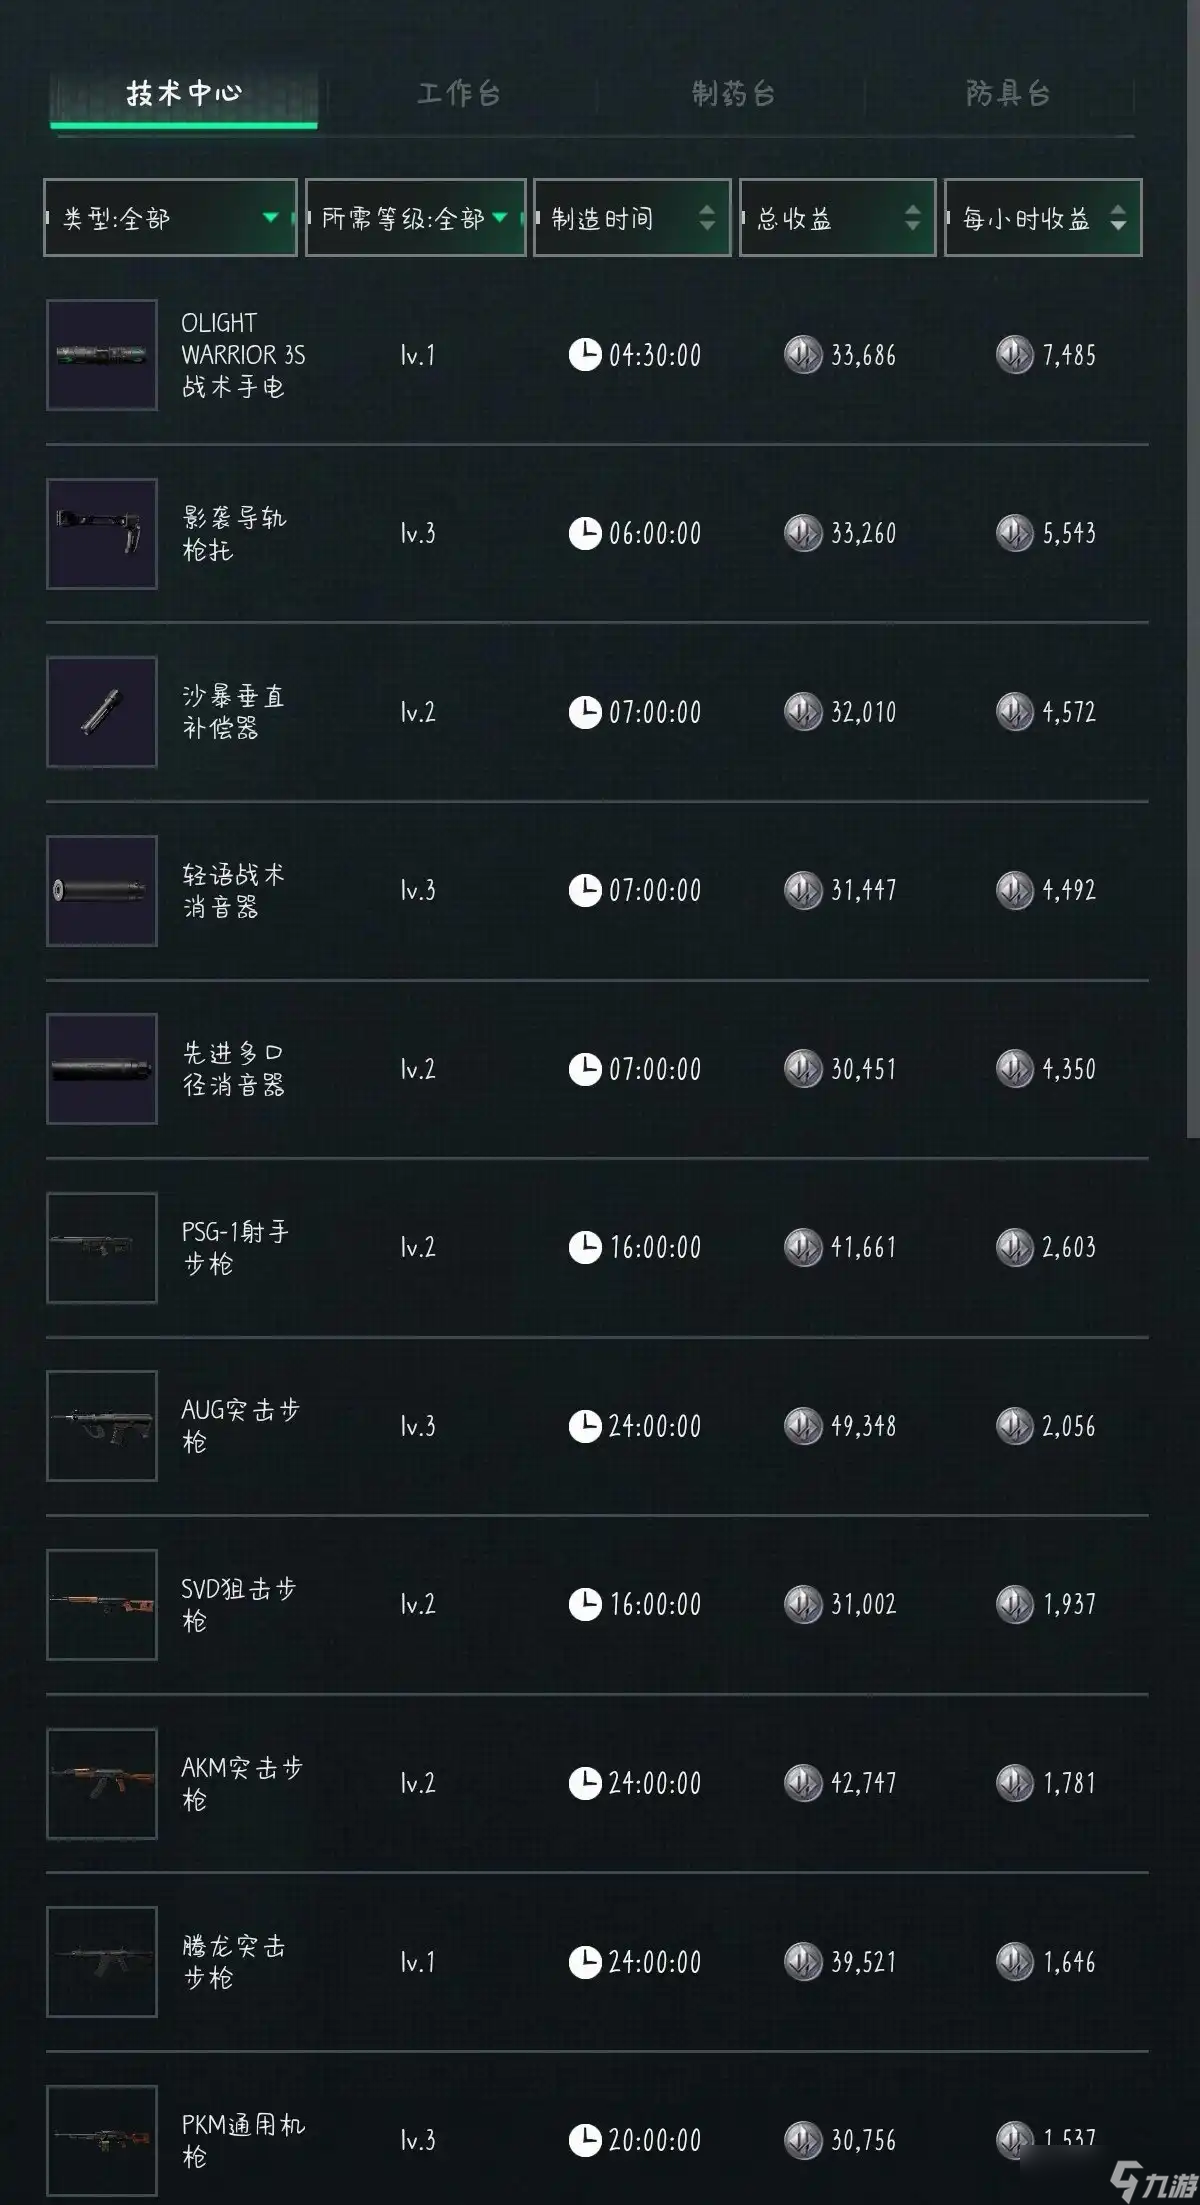Screen dimensions: 1200x2205
Task: Click the 沙暴垂直补偿器 compensator icon
Action: [102, 712]
